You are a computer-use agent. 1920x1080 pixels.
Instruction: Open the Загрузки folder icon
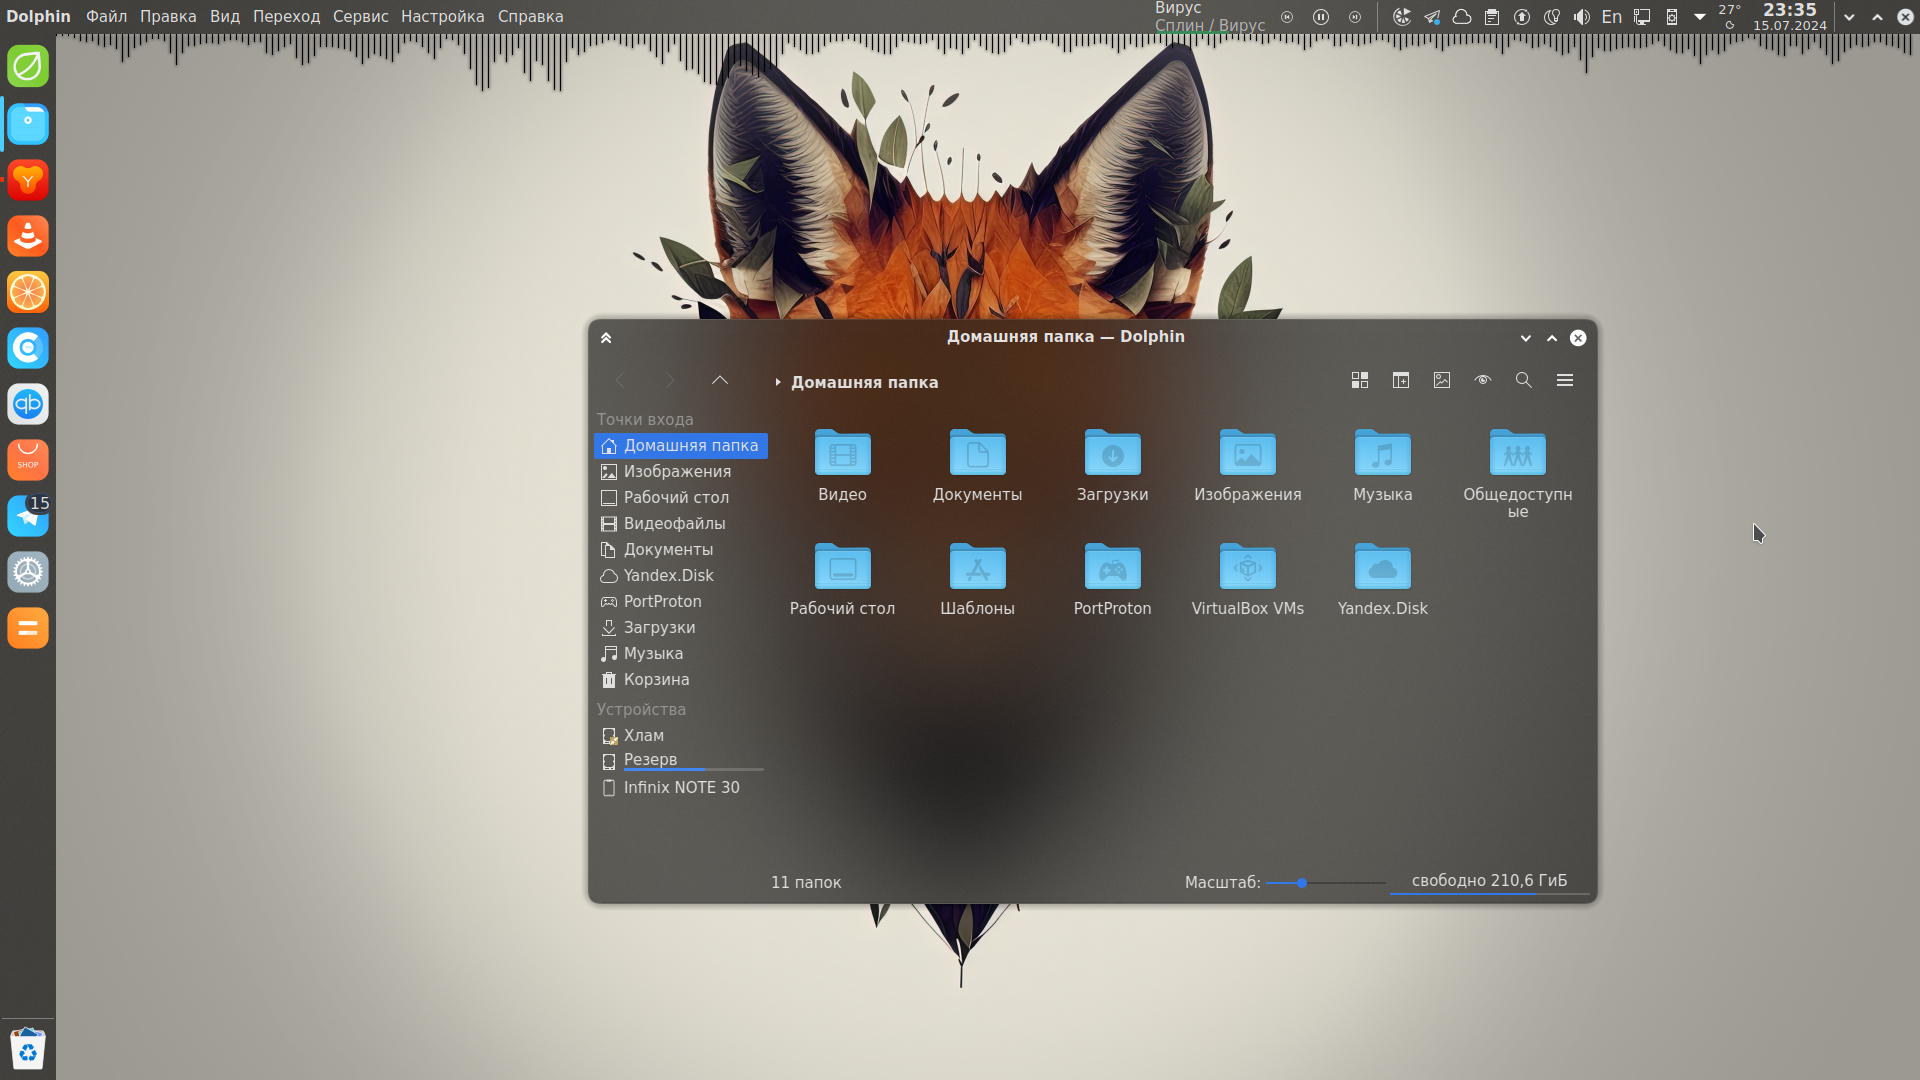pyautogui.click(x=1112, y=454)
